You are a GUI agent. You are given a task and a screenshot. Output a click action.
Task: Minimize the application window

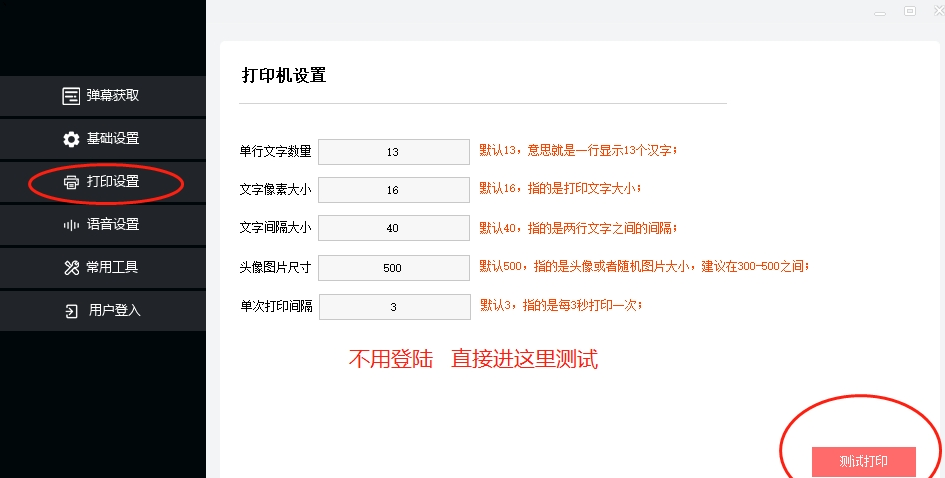880,13
